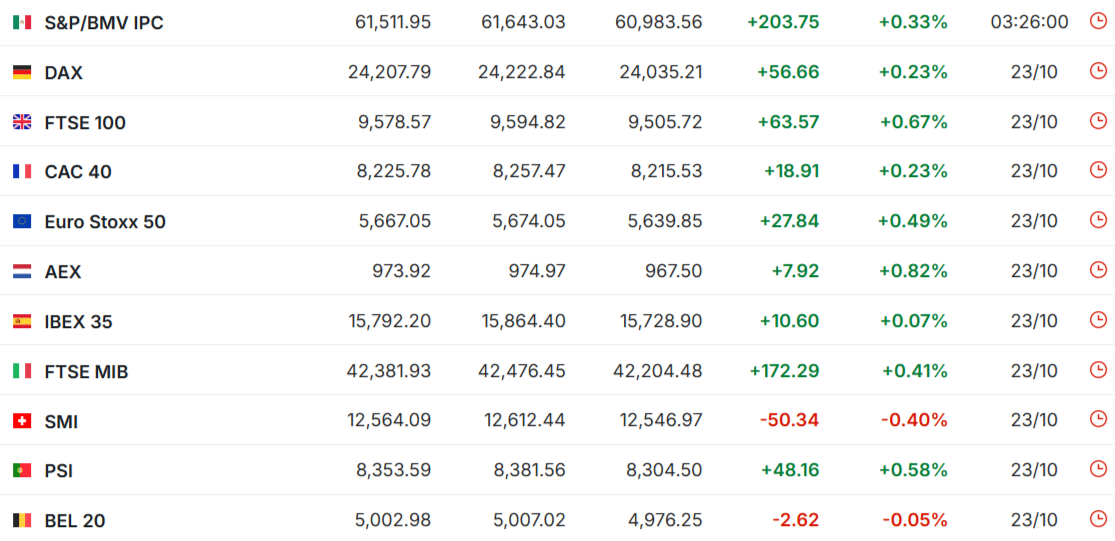The height and width of the screenshot is (541, 1115).
Task: Click the clock icon in the DAX row
Action: click(x=1098, y=71)
